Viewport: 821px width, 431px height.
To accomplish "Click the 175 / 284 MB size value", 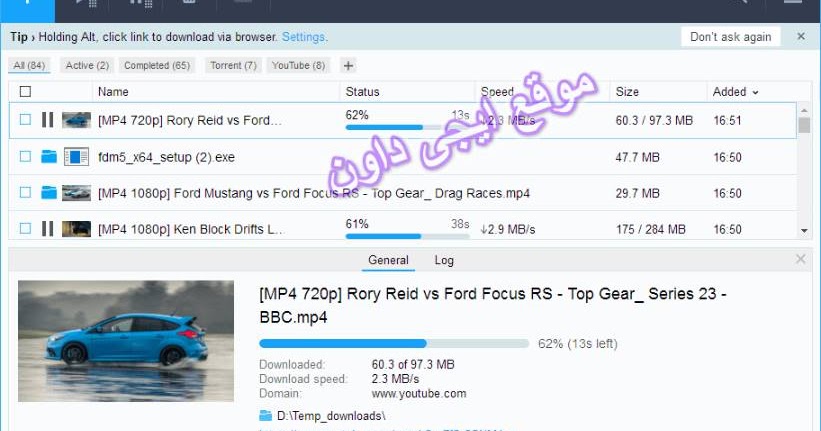I will click(x=650, y=229).
